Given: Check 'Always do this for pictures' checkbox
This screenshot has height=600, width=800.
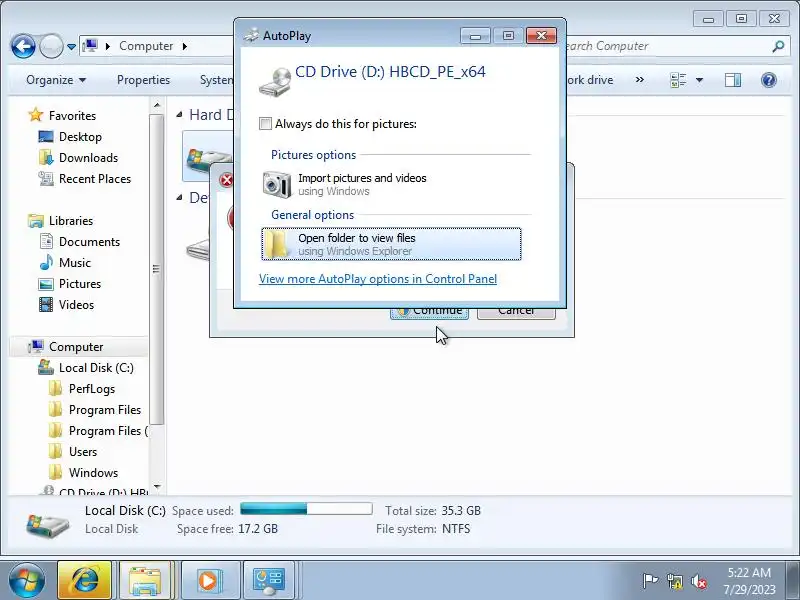Looking at the screenshot, I should [265, 123].
